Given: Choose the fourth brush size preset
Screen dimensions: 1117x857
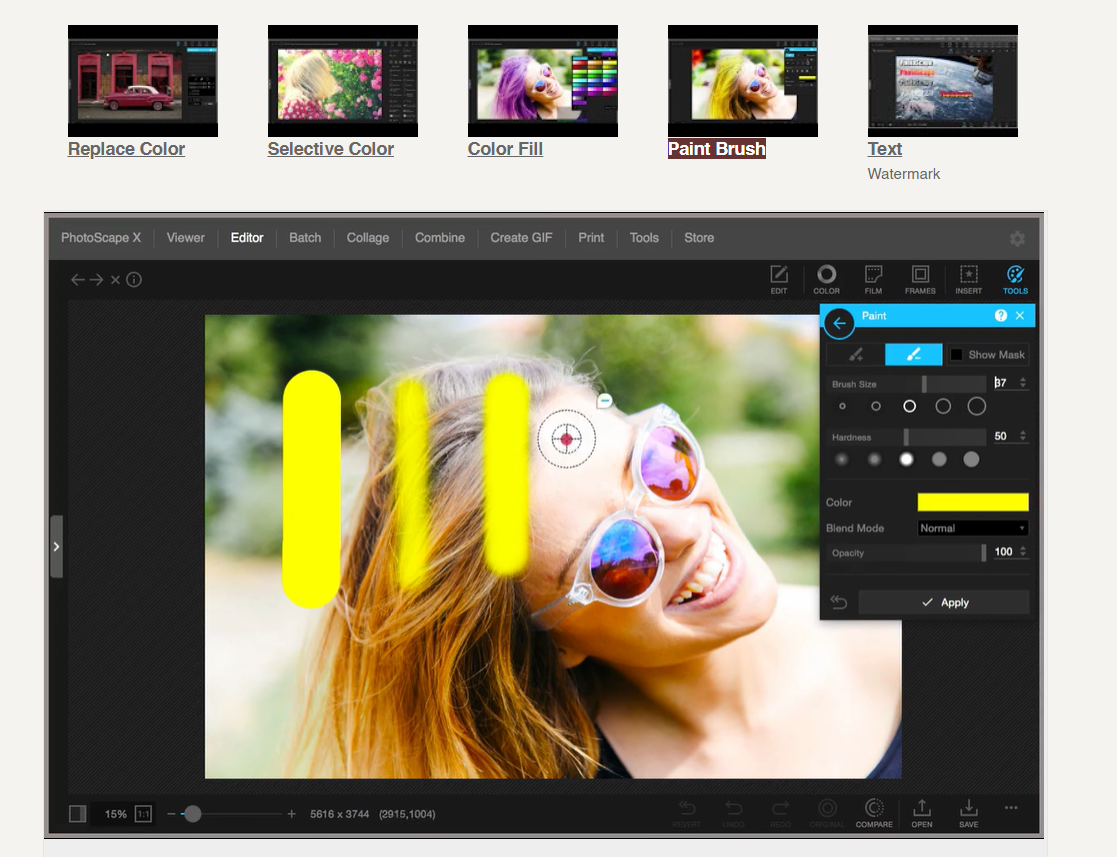Looking at the screenshot, I should pyautogui.click(x=942, y=406).
